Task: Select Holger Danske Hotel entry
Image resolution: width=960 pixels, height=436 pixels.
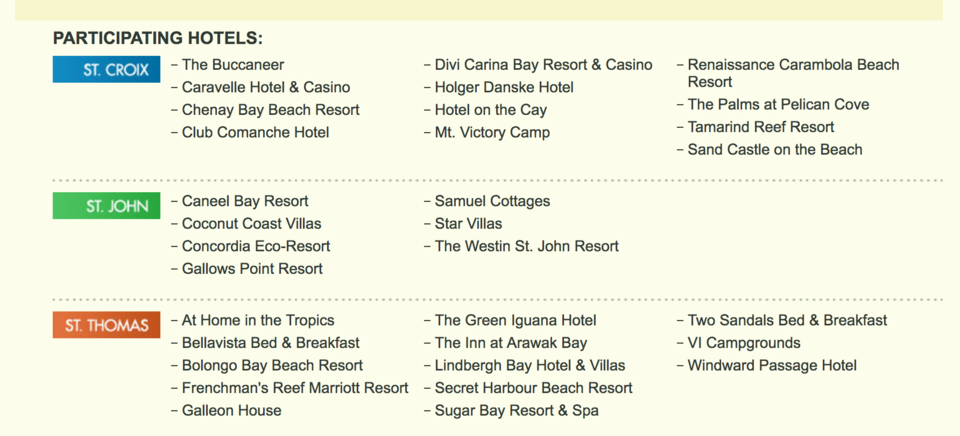Action: (x=504, y=88)
